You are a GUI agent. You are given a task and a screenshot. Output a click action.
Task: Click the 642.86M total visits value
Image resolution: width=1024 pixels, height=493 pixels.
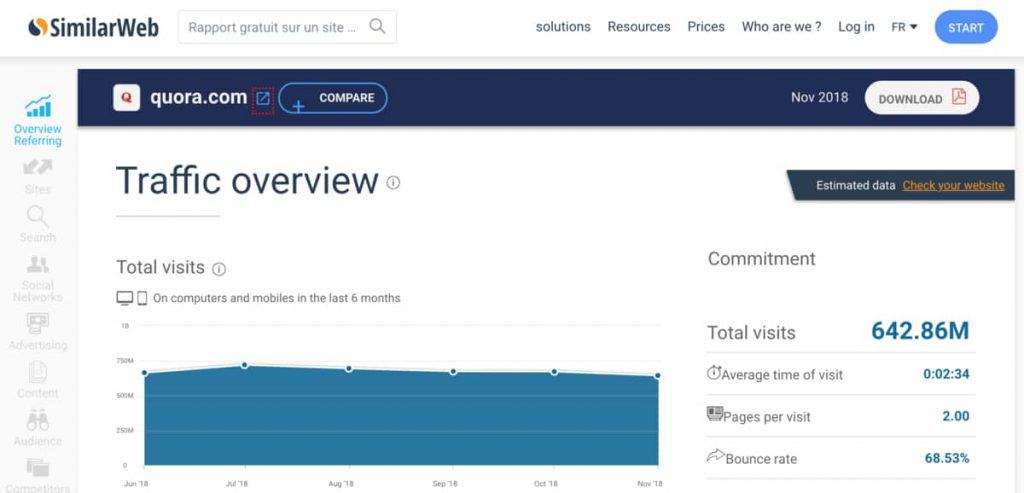pos(920,331)
